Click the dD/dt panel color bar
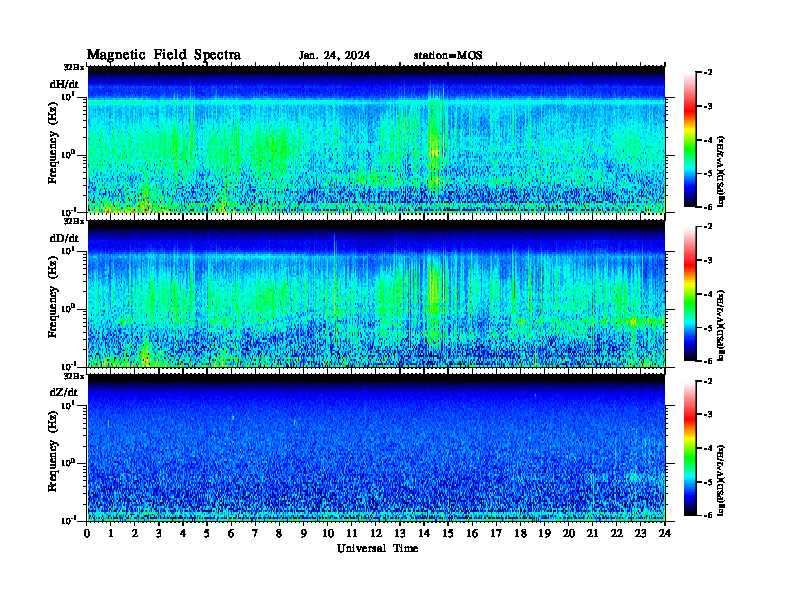The height and width of the screenshot is (612, 792). click(689, 294)
